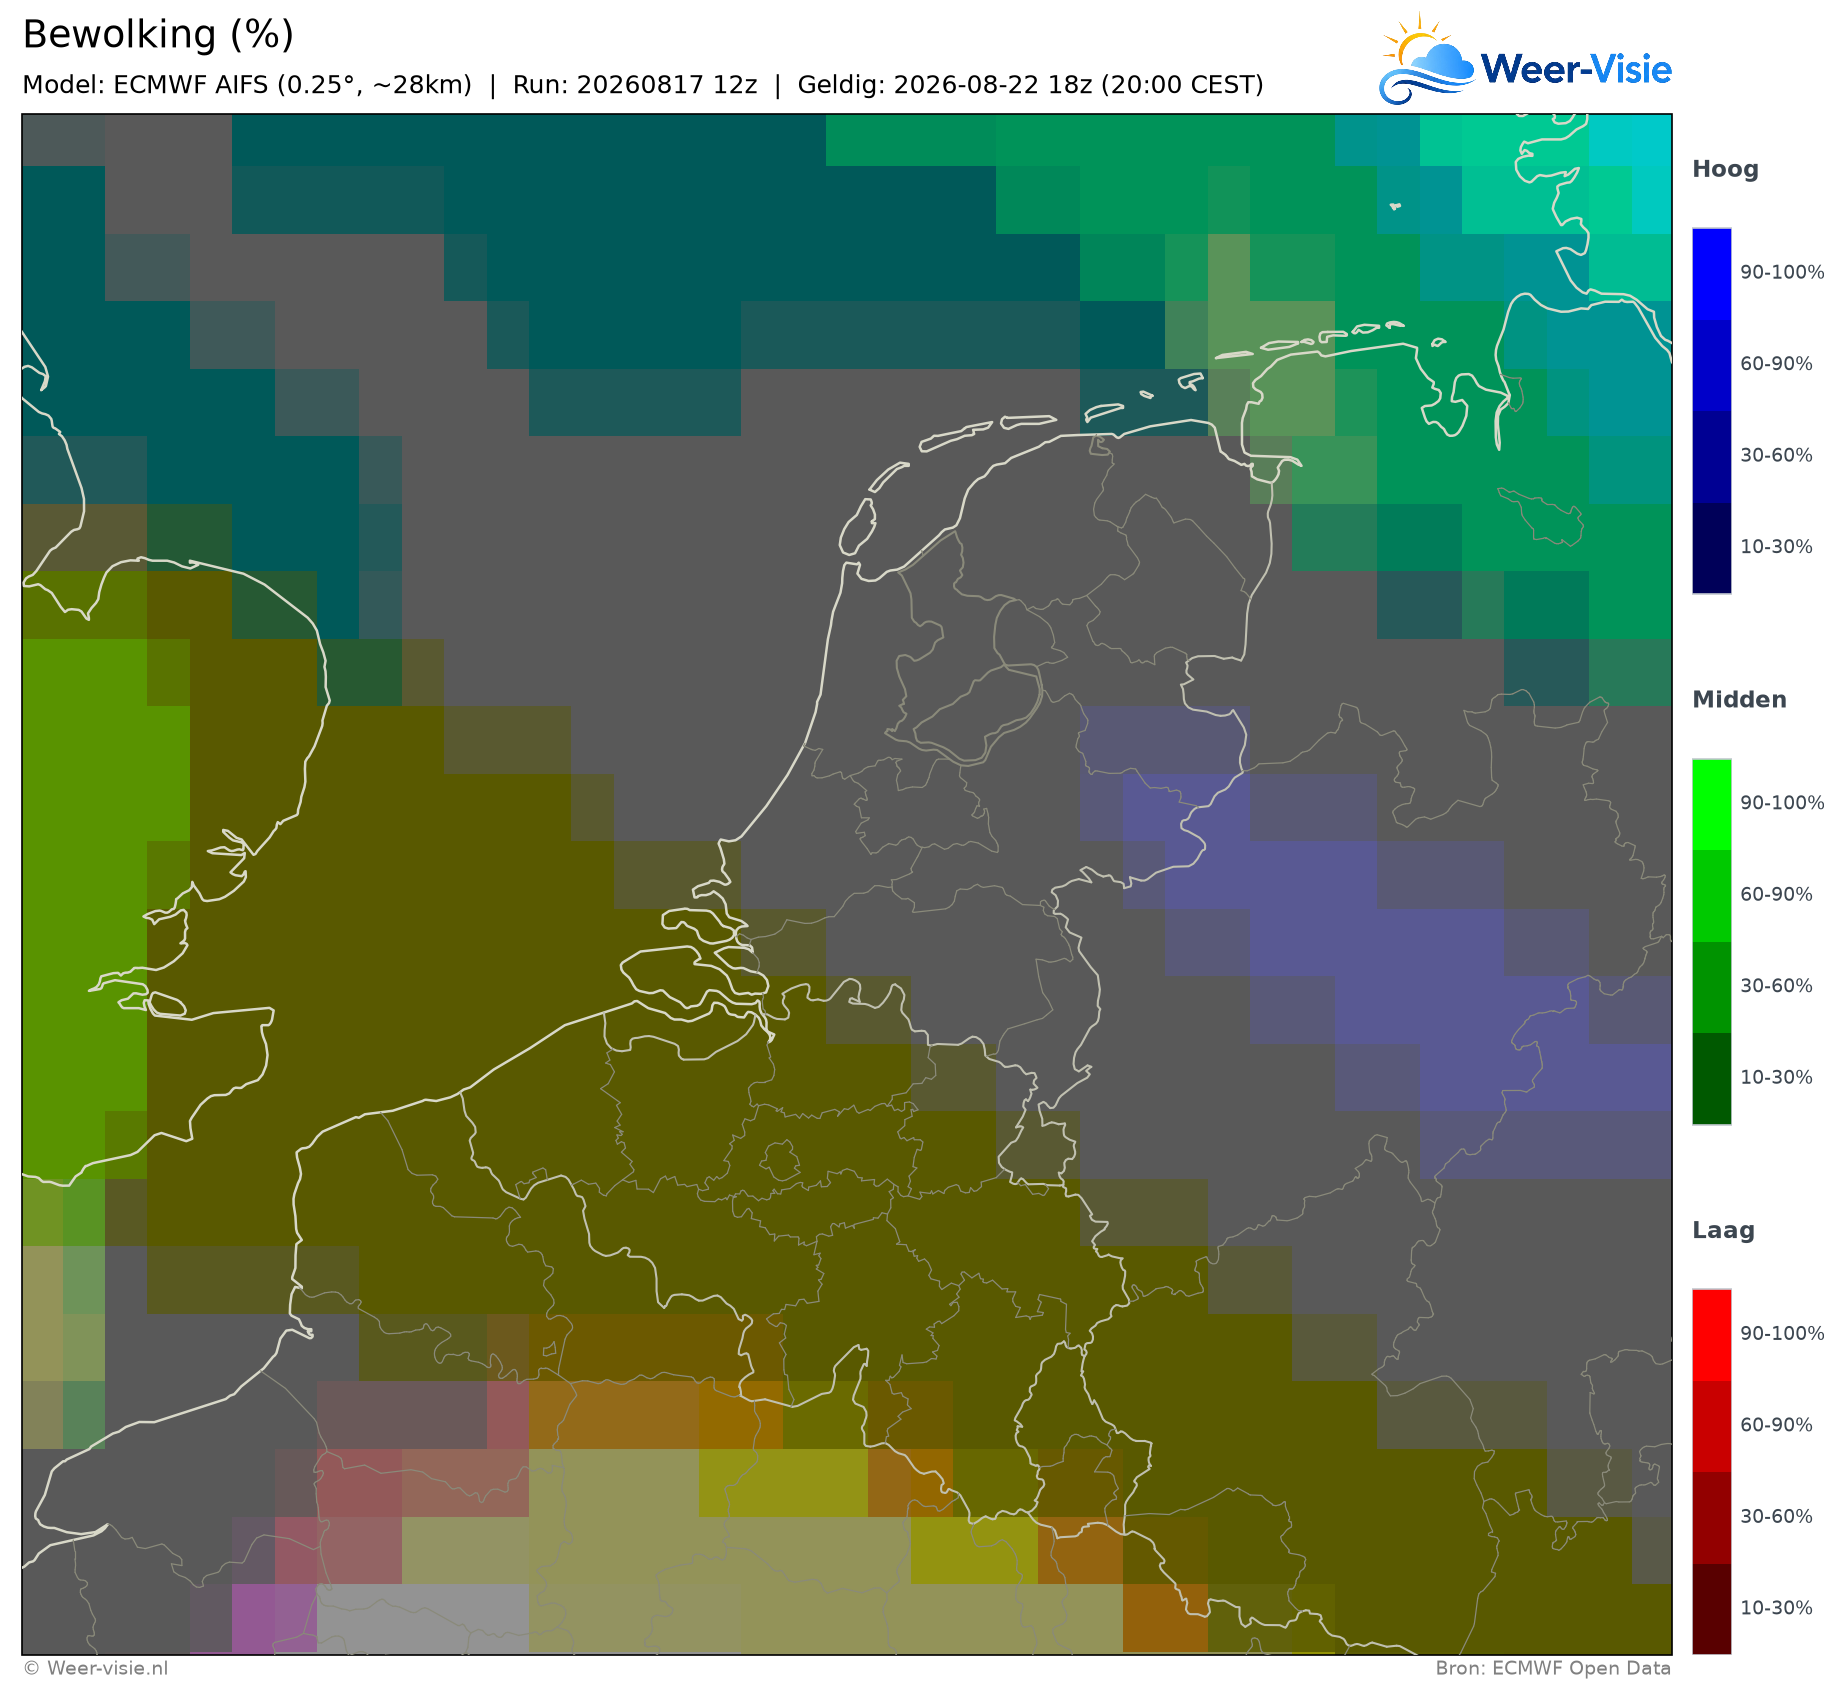Select the Laag 90-100% bright red swatch
The image size is (1824, 1681).
(x=1711, y=1336)
